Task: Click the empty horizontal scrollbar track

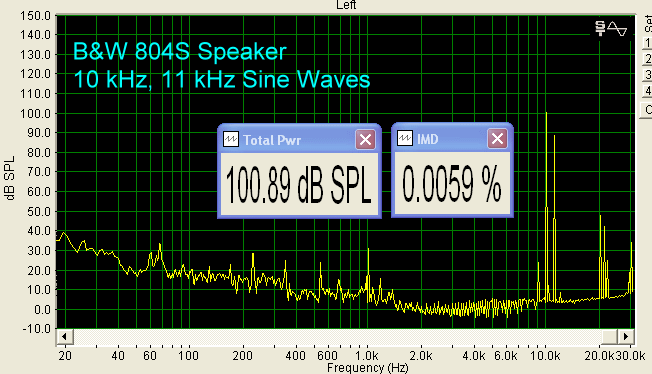Action: pyautogui.click(x=337, y=336)
